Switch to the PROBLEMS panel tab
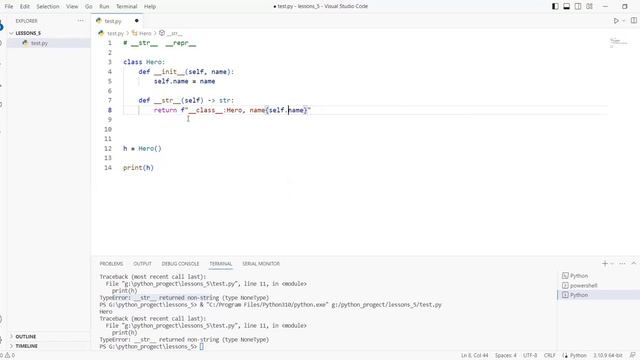Screen dimensions: 640x360 (111, 264)
